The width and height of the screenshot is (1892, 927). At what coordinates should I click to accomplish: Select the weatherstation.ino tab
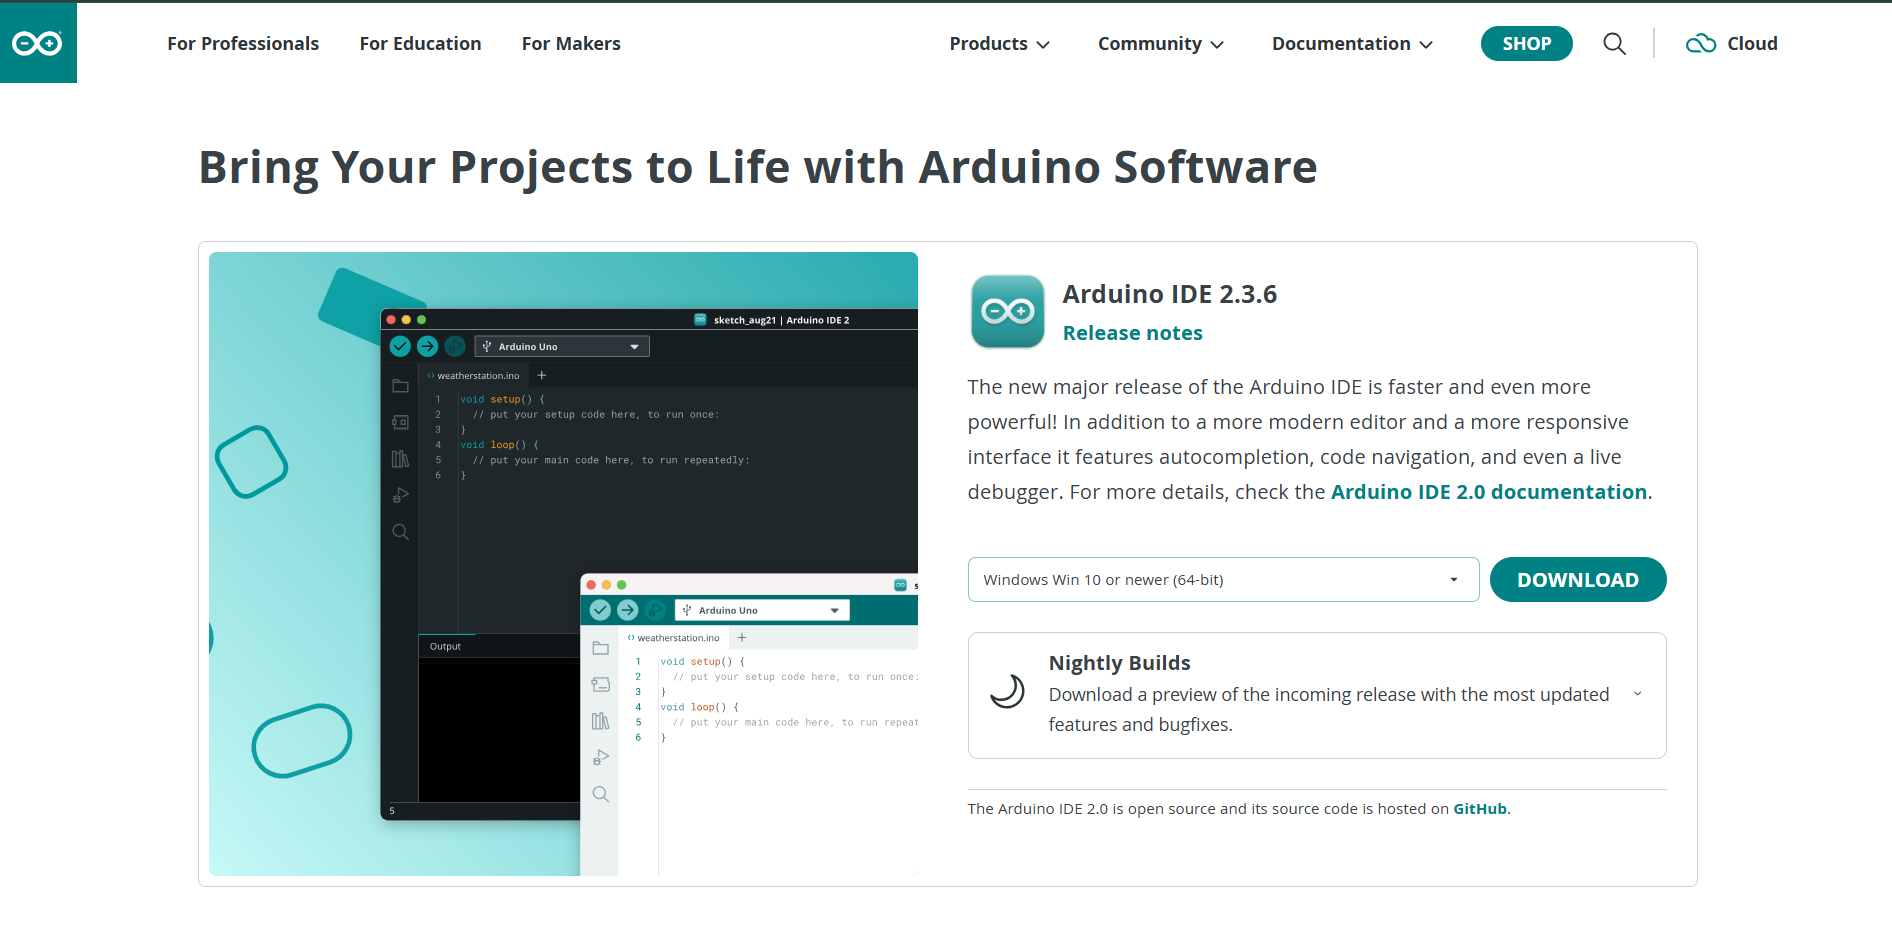click(x=473, y=375)
